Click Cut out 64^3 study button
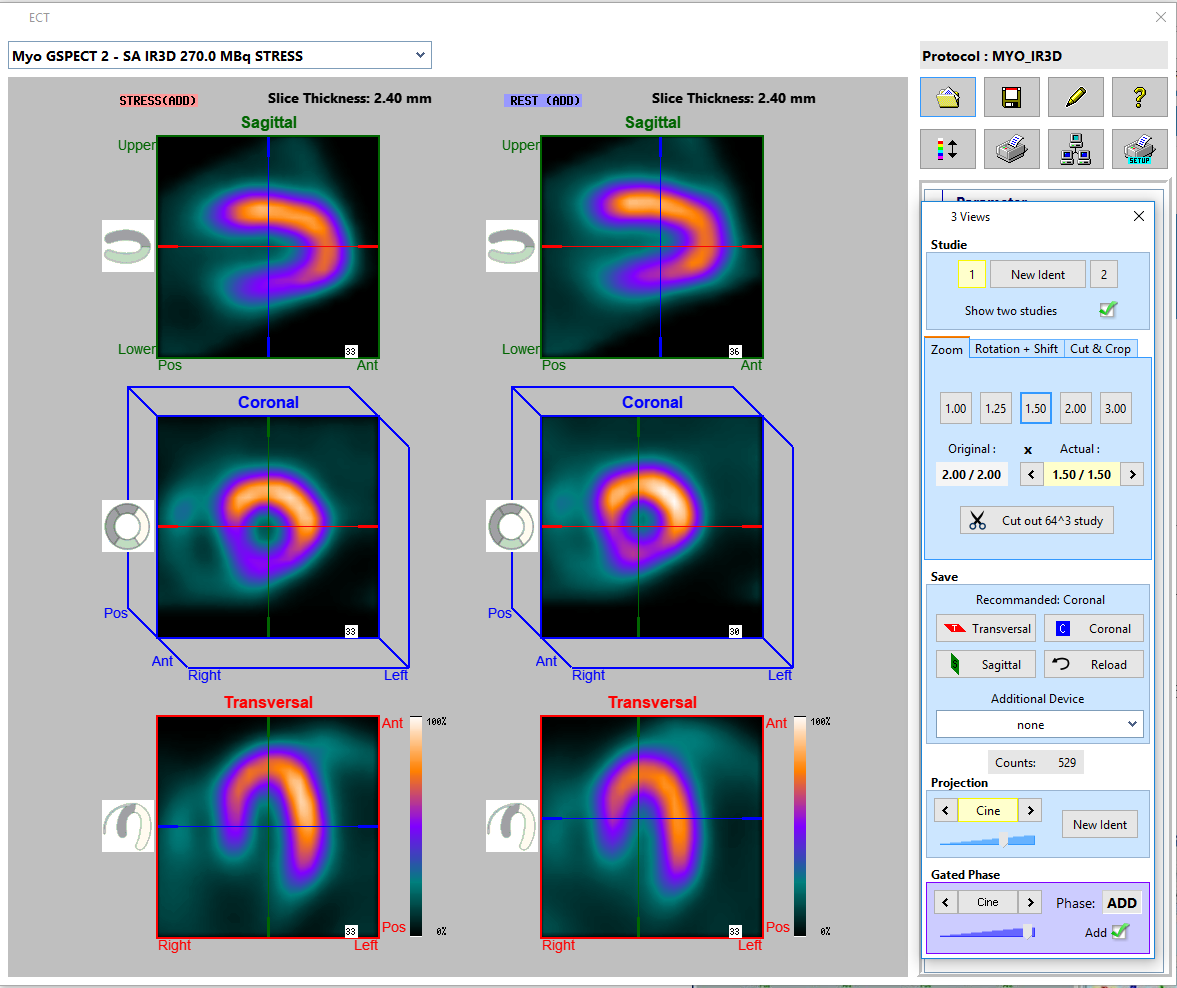This screenshot has height=988, width=1177. (x=1037, y=520)
